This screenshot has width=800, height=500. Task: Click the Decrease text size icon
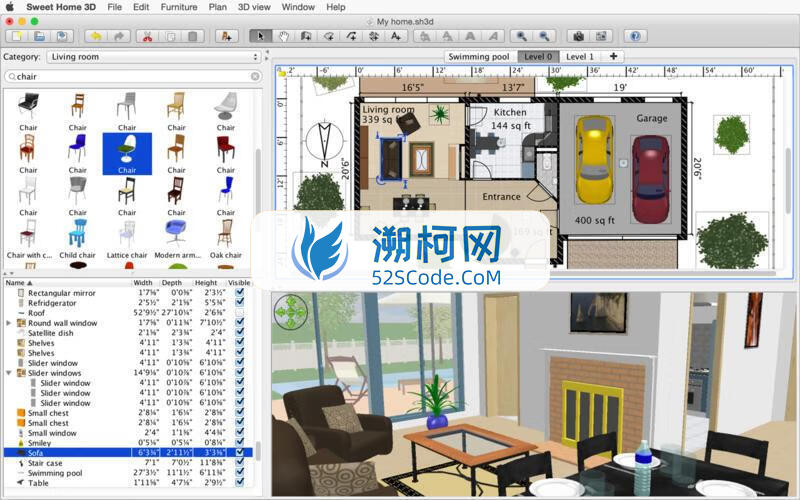[447, 36]
